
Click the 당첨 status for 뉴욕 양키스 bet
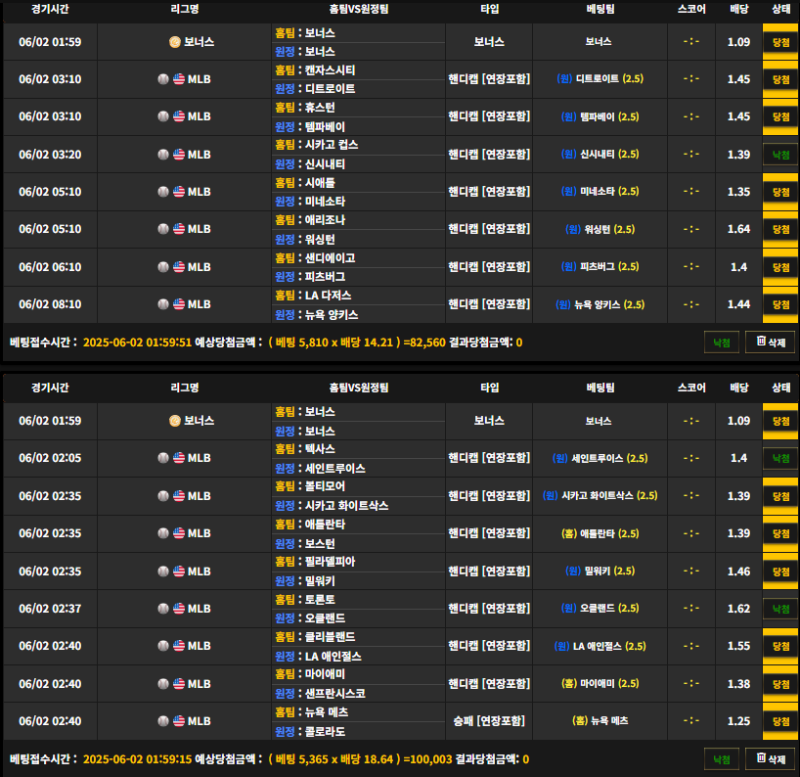coord(781,305)
